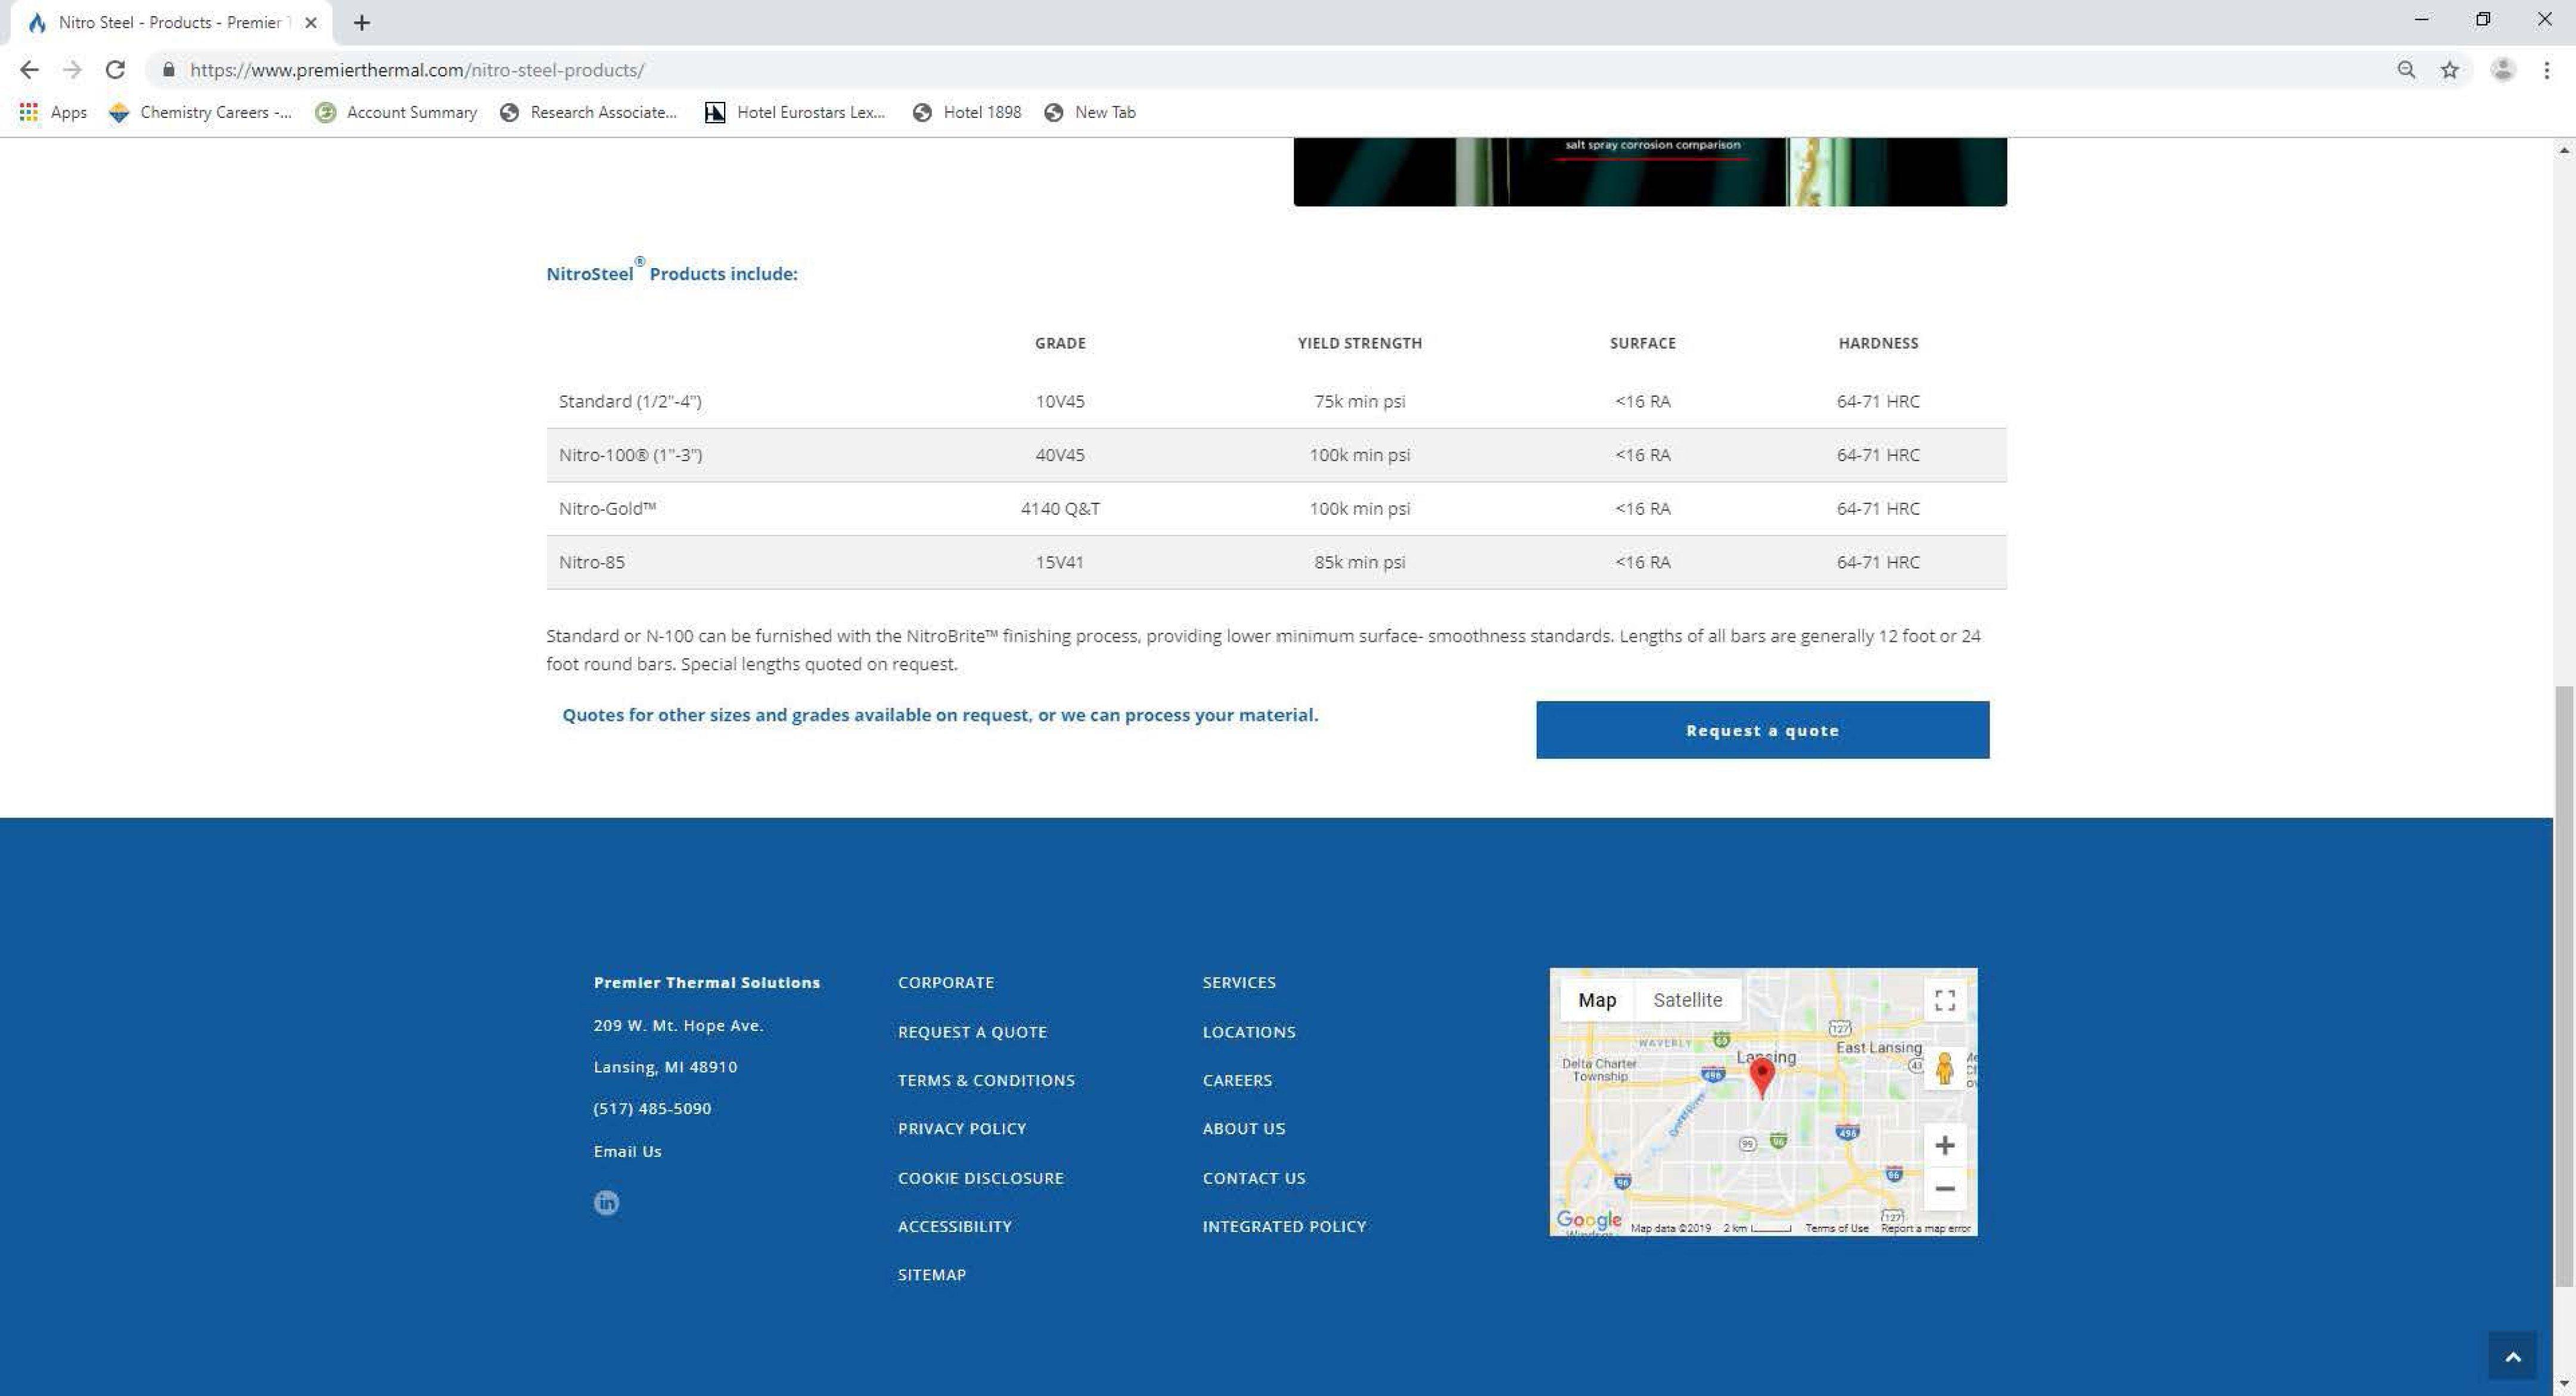This screenshot has width=2576, height=1396.
Task: Open the Careers footer link
Action: click(x=1237, y=1080)
